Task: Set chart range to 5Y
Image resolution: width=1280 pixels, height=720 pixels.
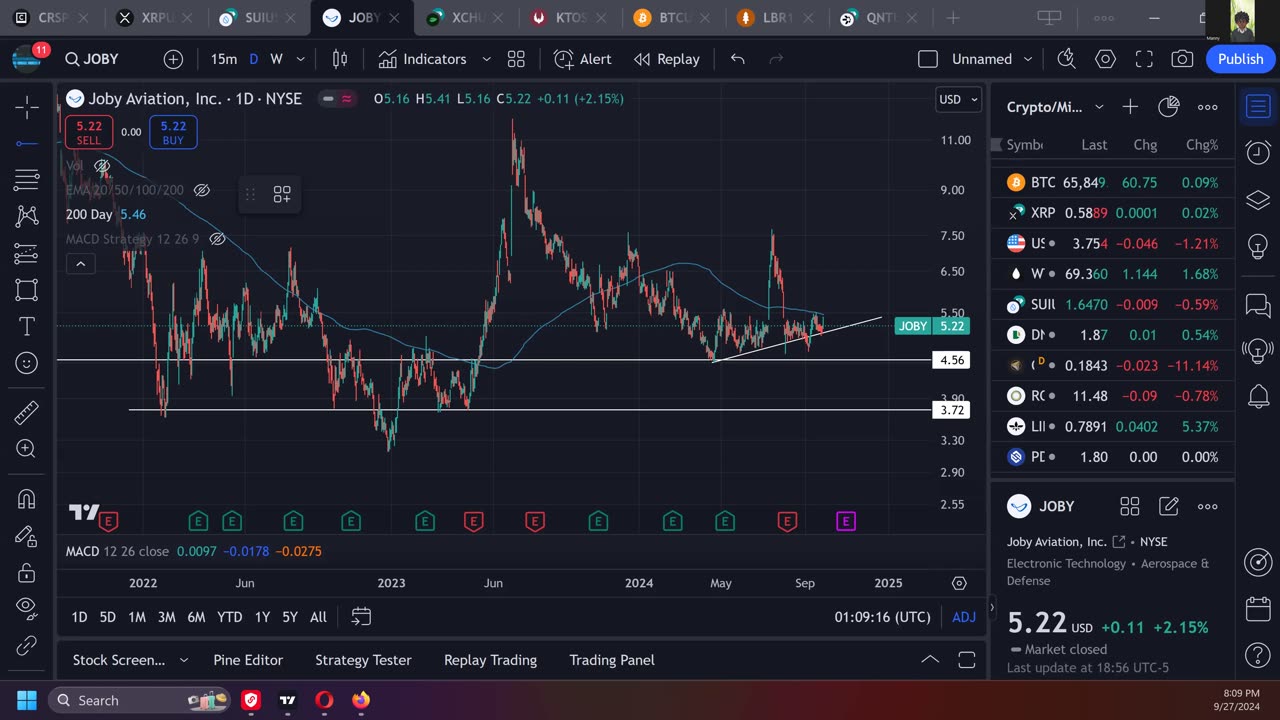Action: click(289, 617)
